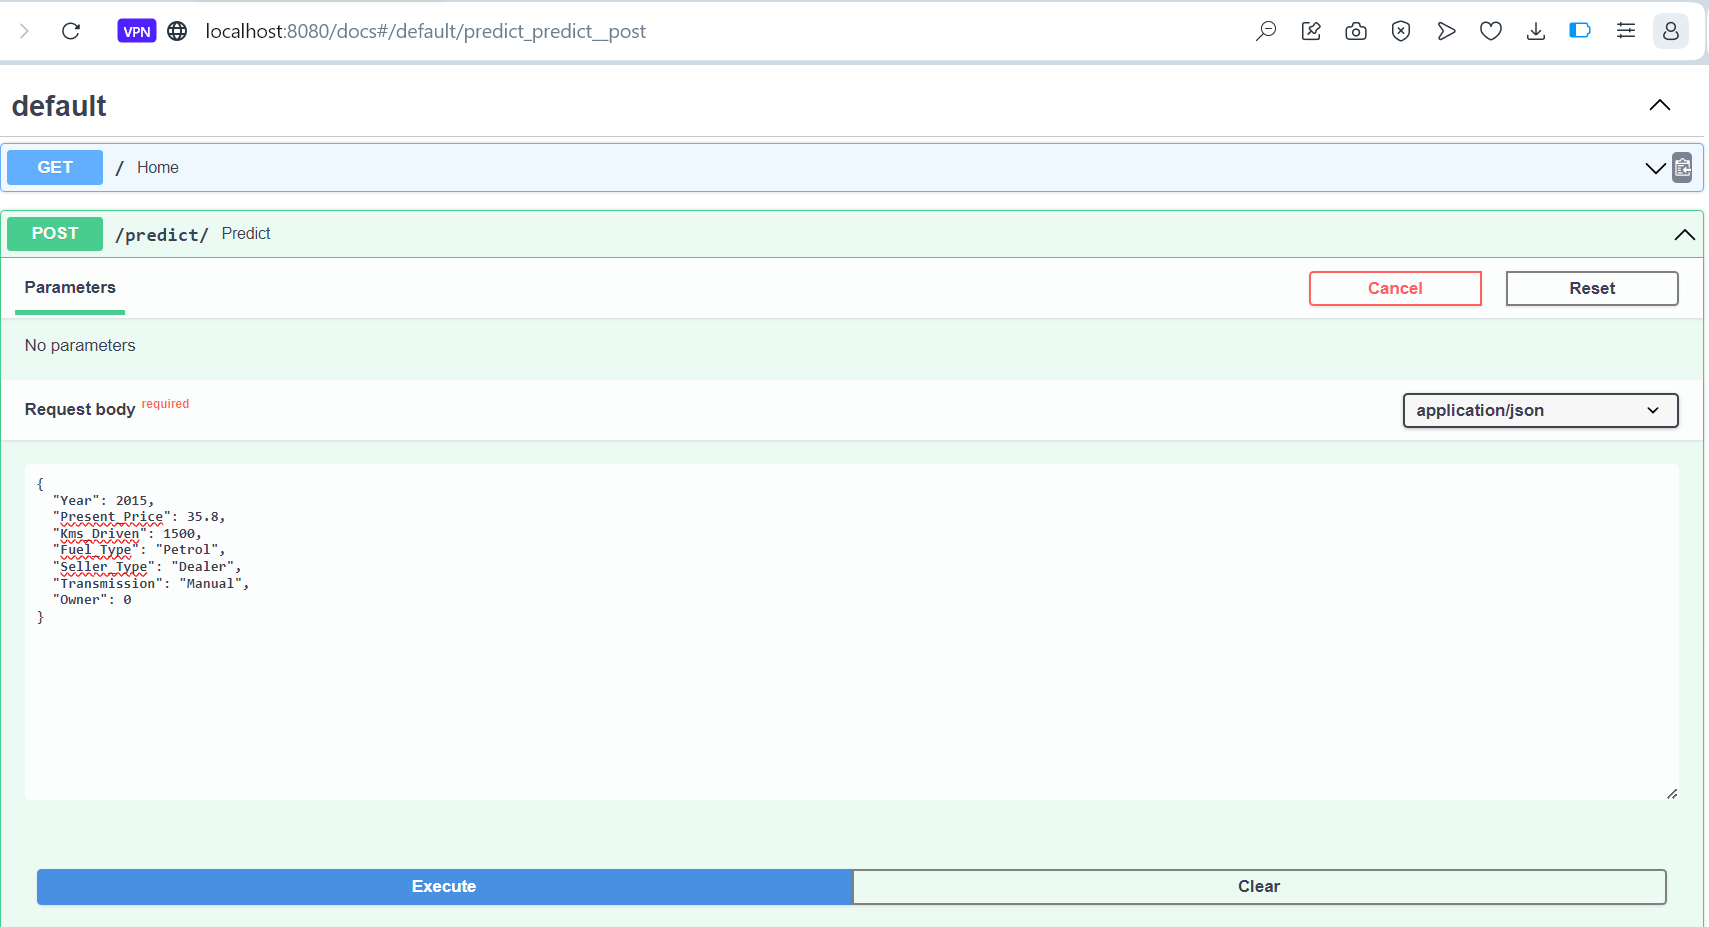Click the POST method badge
The width and height of the screenshot is (1709, 927).
[55, 233]
